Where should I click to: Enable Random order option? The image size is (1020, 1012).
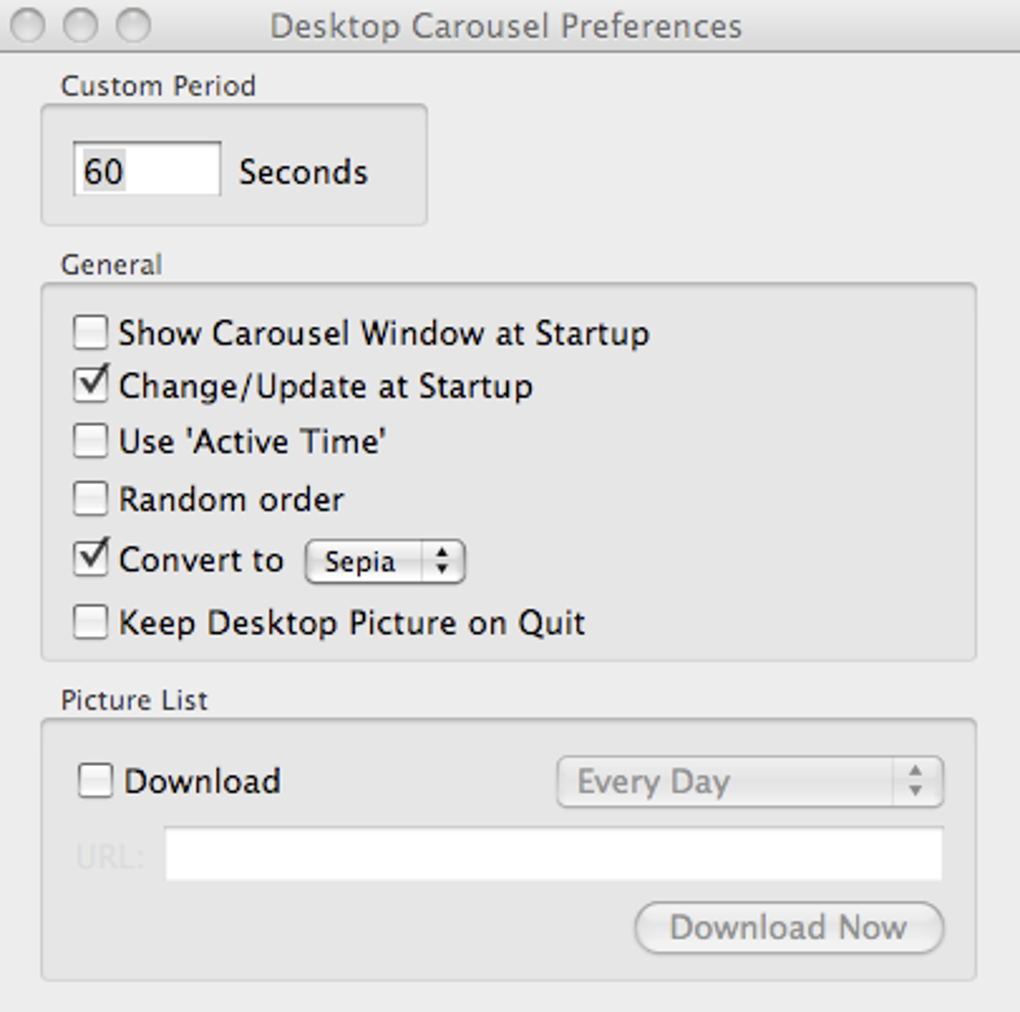pyautogui.click(x=90, y=499)
